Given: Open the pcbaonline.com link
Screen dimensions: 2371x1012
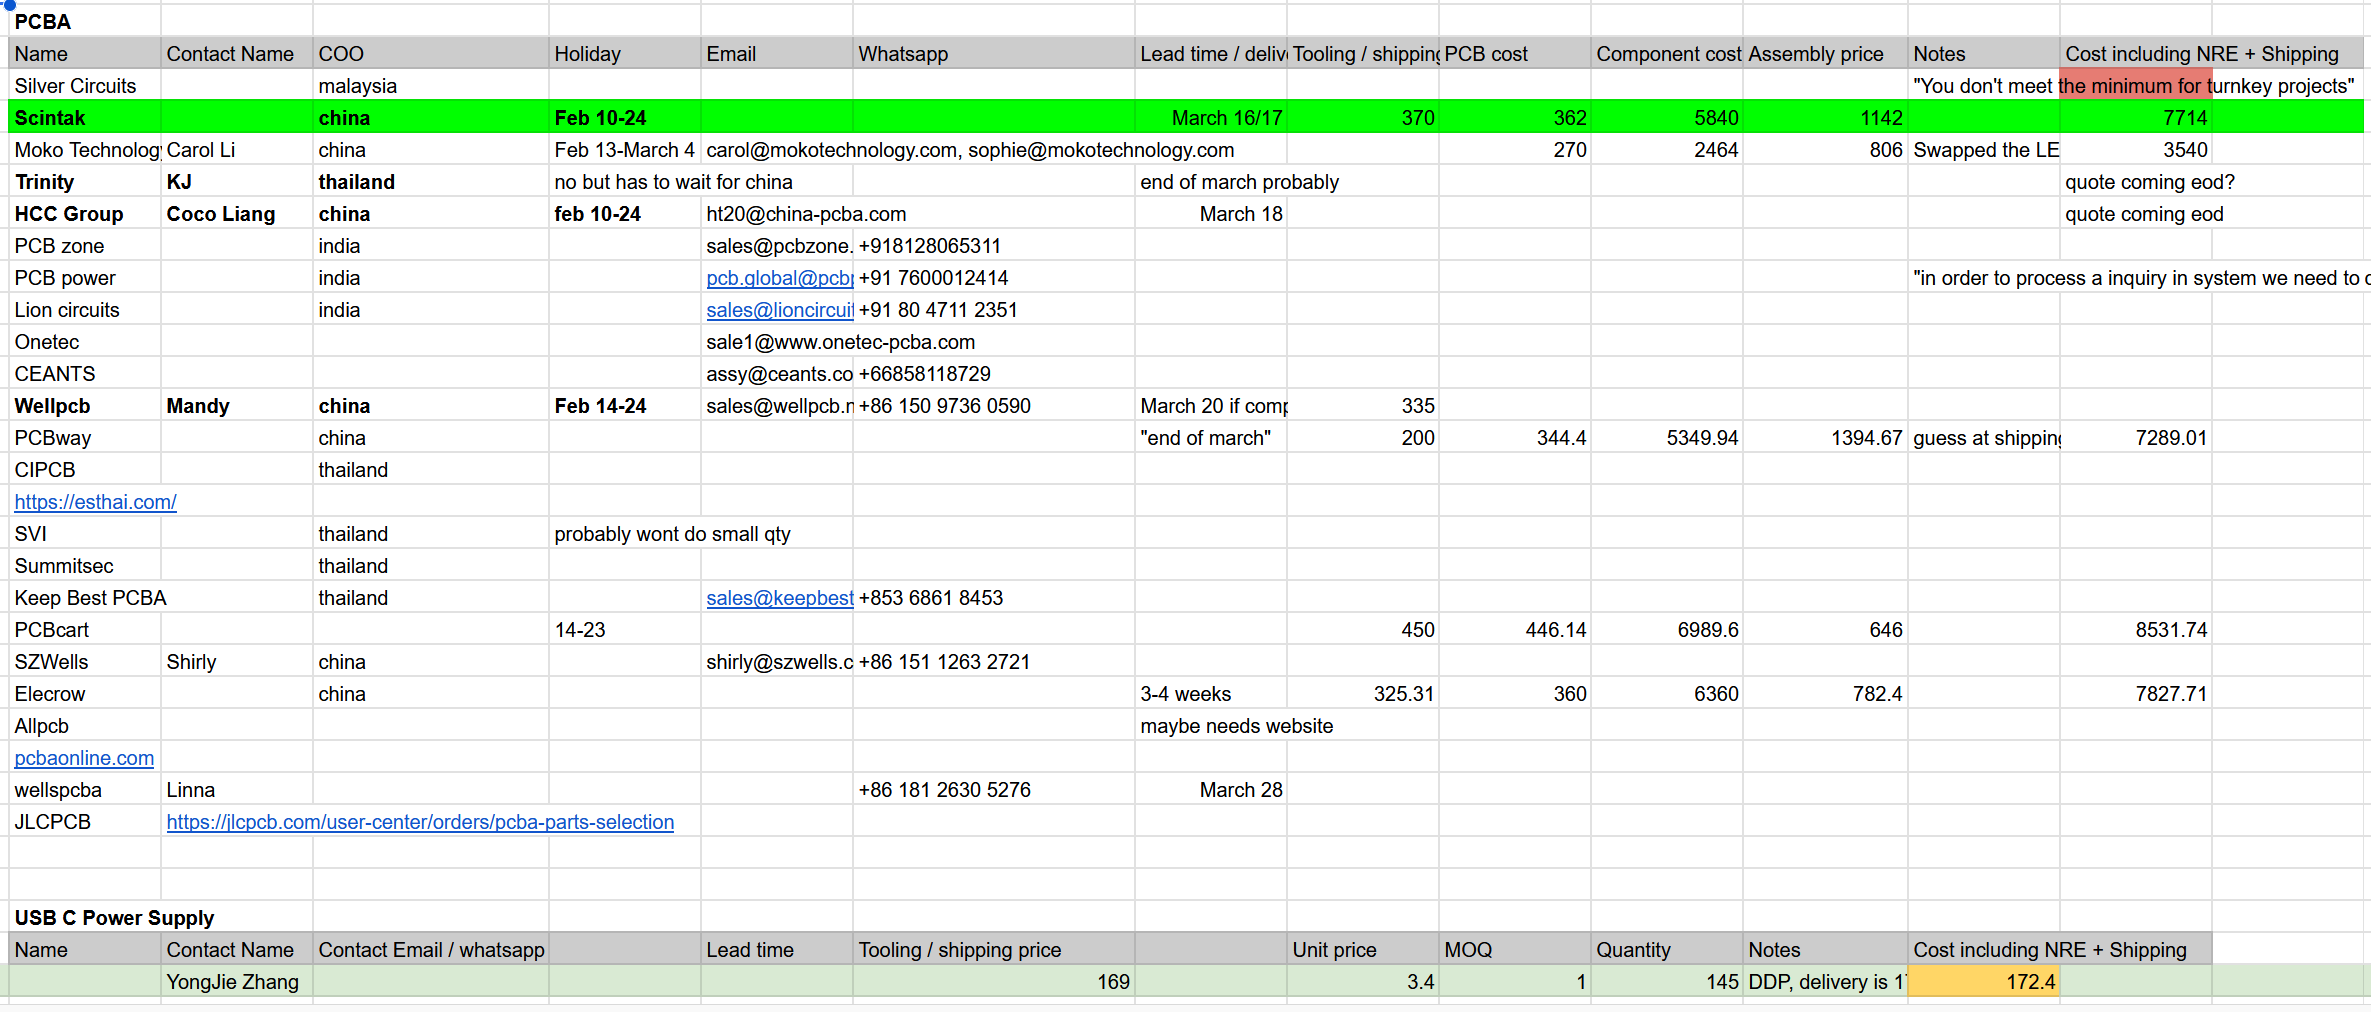Looking at the screenshot, I should pos(84,758).
